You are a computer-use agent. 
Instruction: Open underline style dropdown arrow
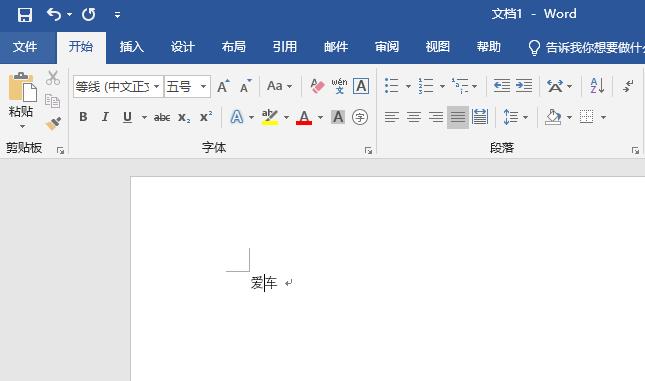click(144, 118)
